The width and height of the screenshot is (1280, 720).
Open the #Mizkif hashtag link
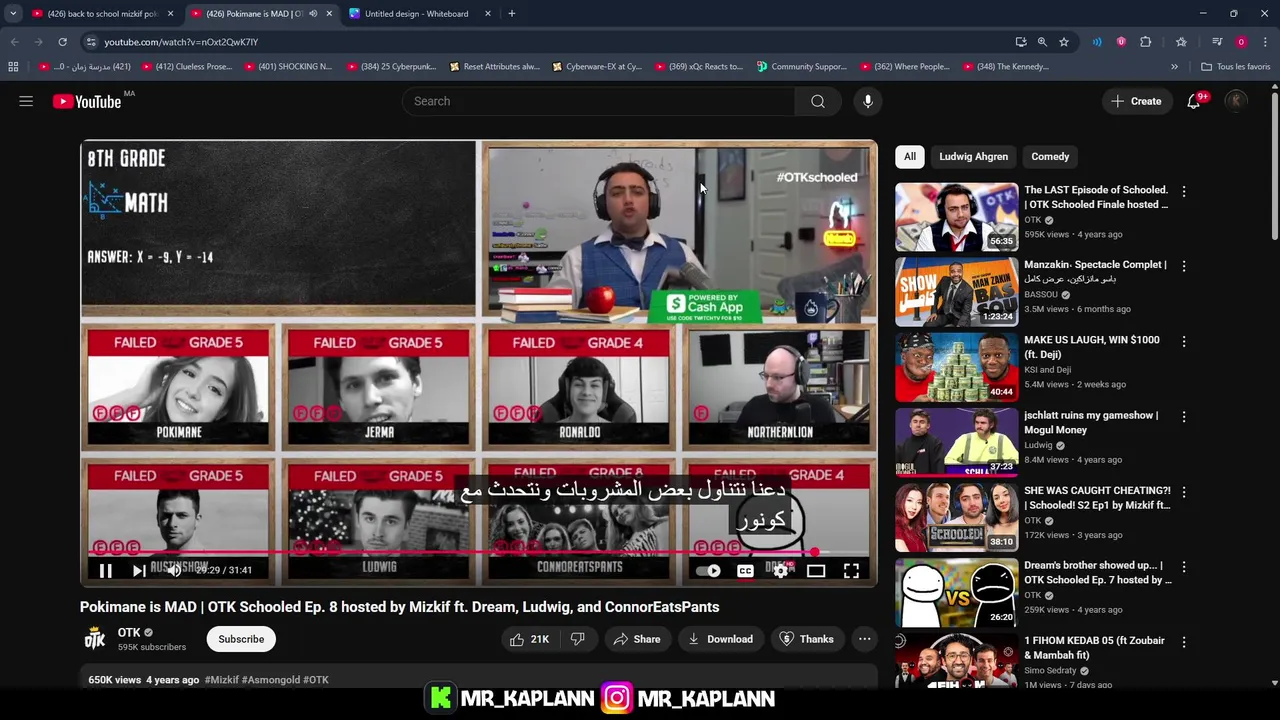[222, 680]
